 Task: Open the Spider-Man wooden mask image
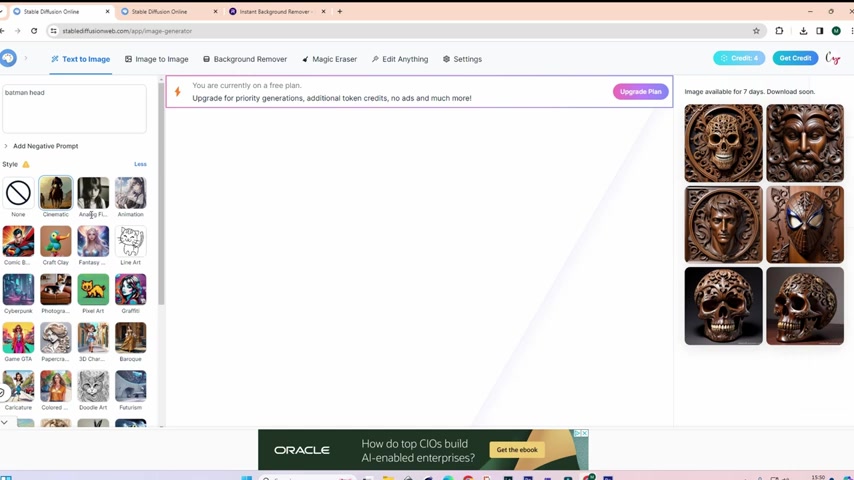tap(805, 224)
